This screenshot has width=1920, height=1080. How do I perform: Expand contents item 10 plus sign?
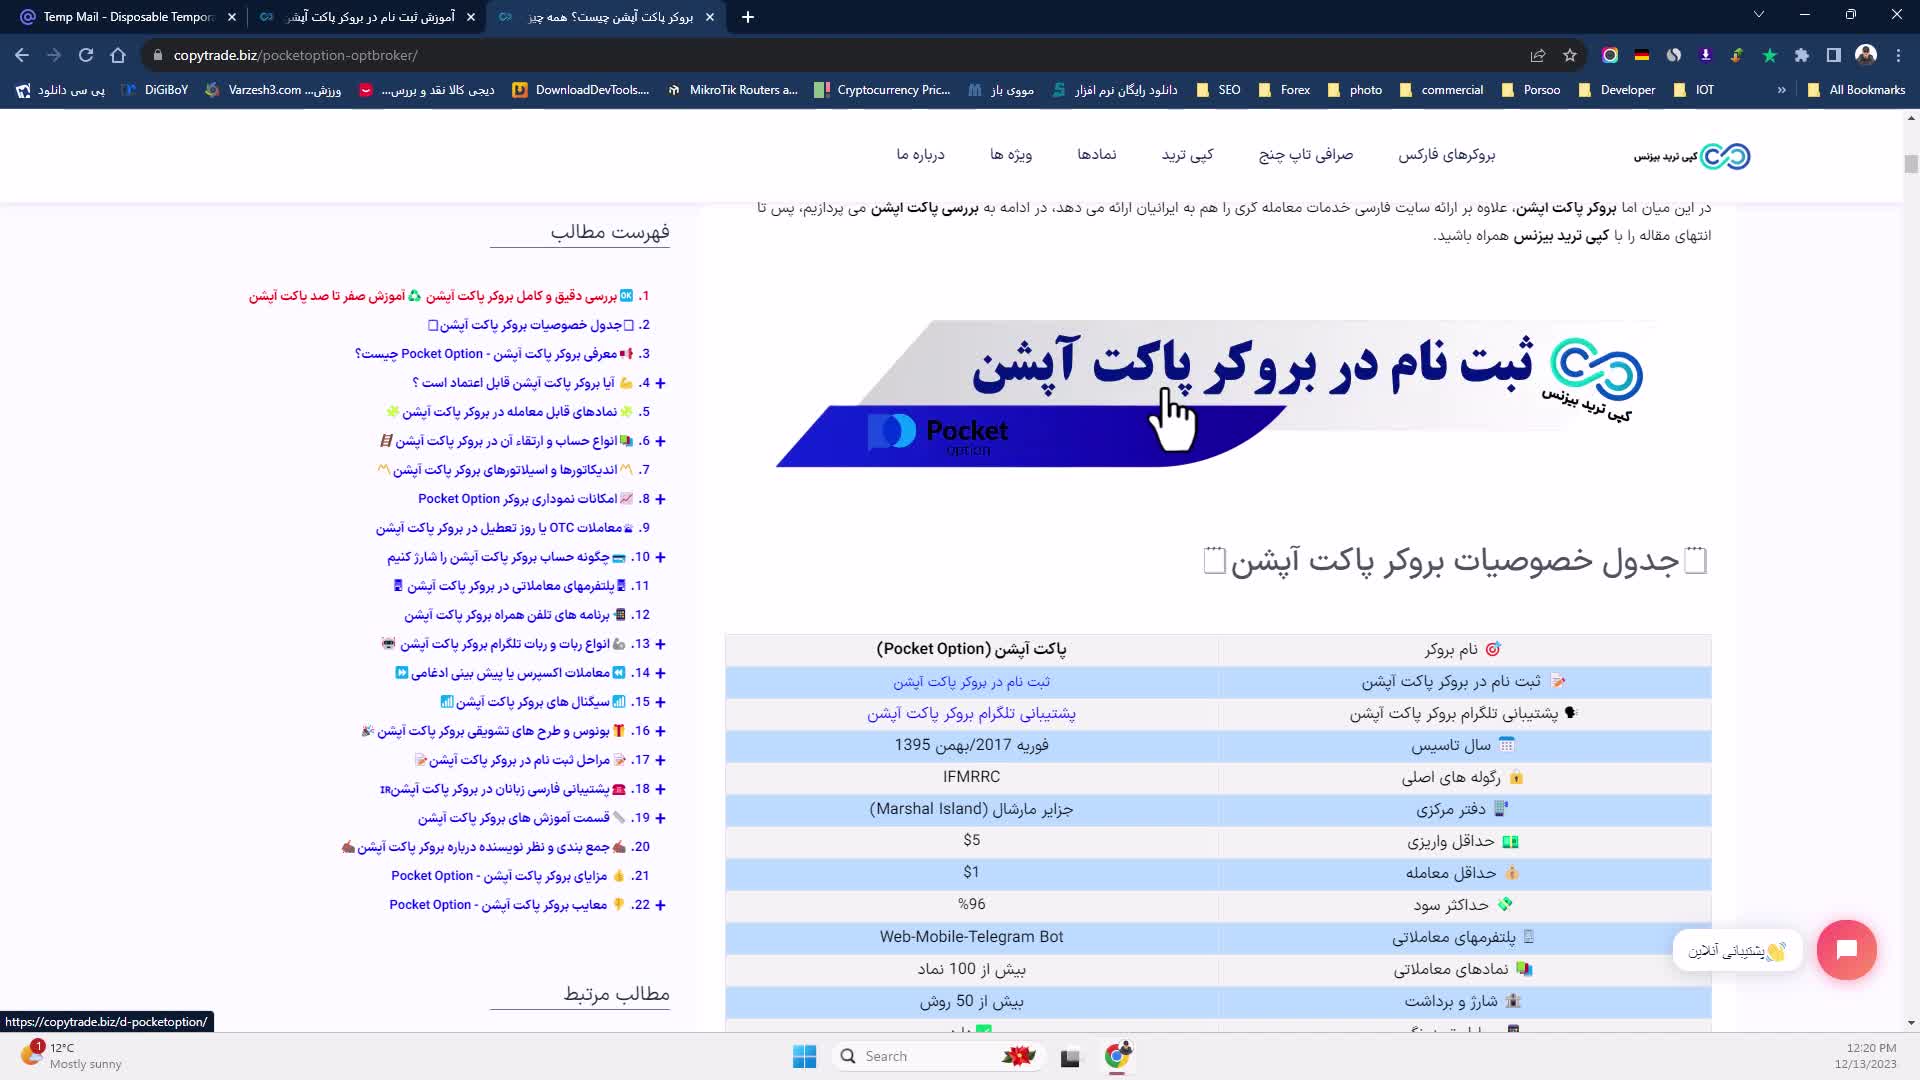[660, 557]
